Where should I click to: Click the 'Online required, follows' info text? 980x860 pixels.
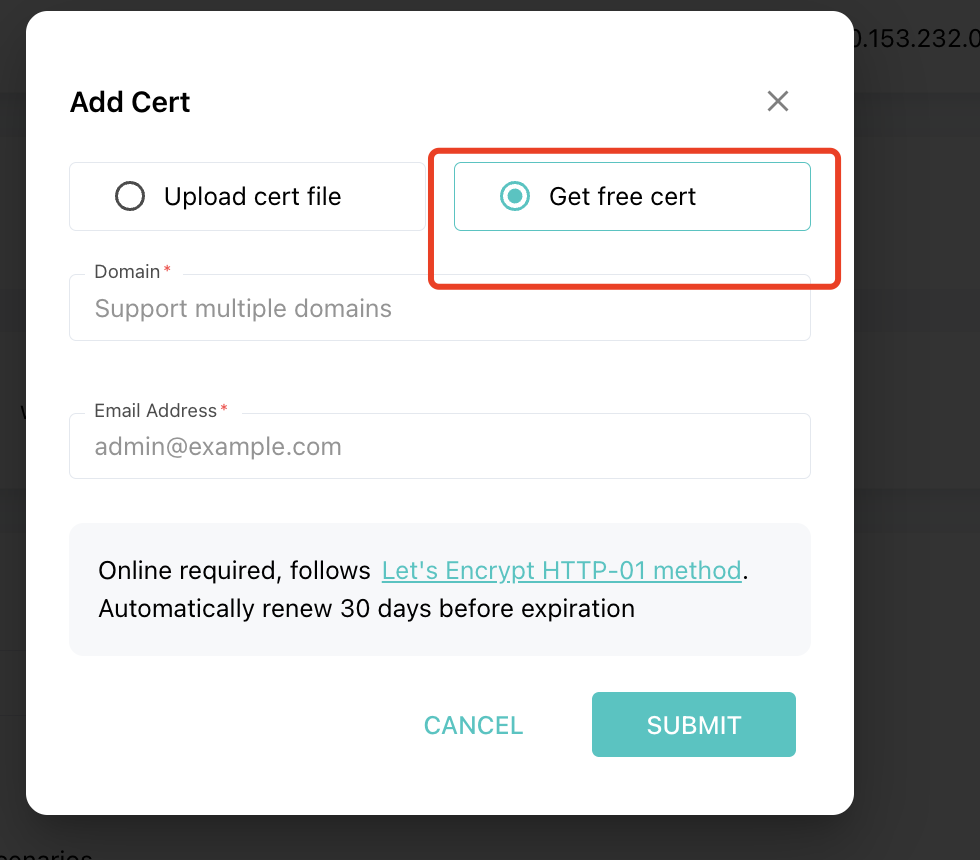coord(234,571)
